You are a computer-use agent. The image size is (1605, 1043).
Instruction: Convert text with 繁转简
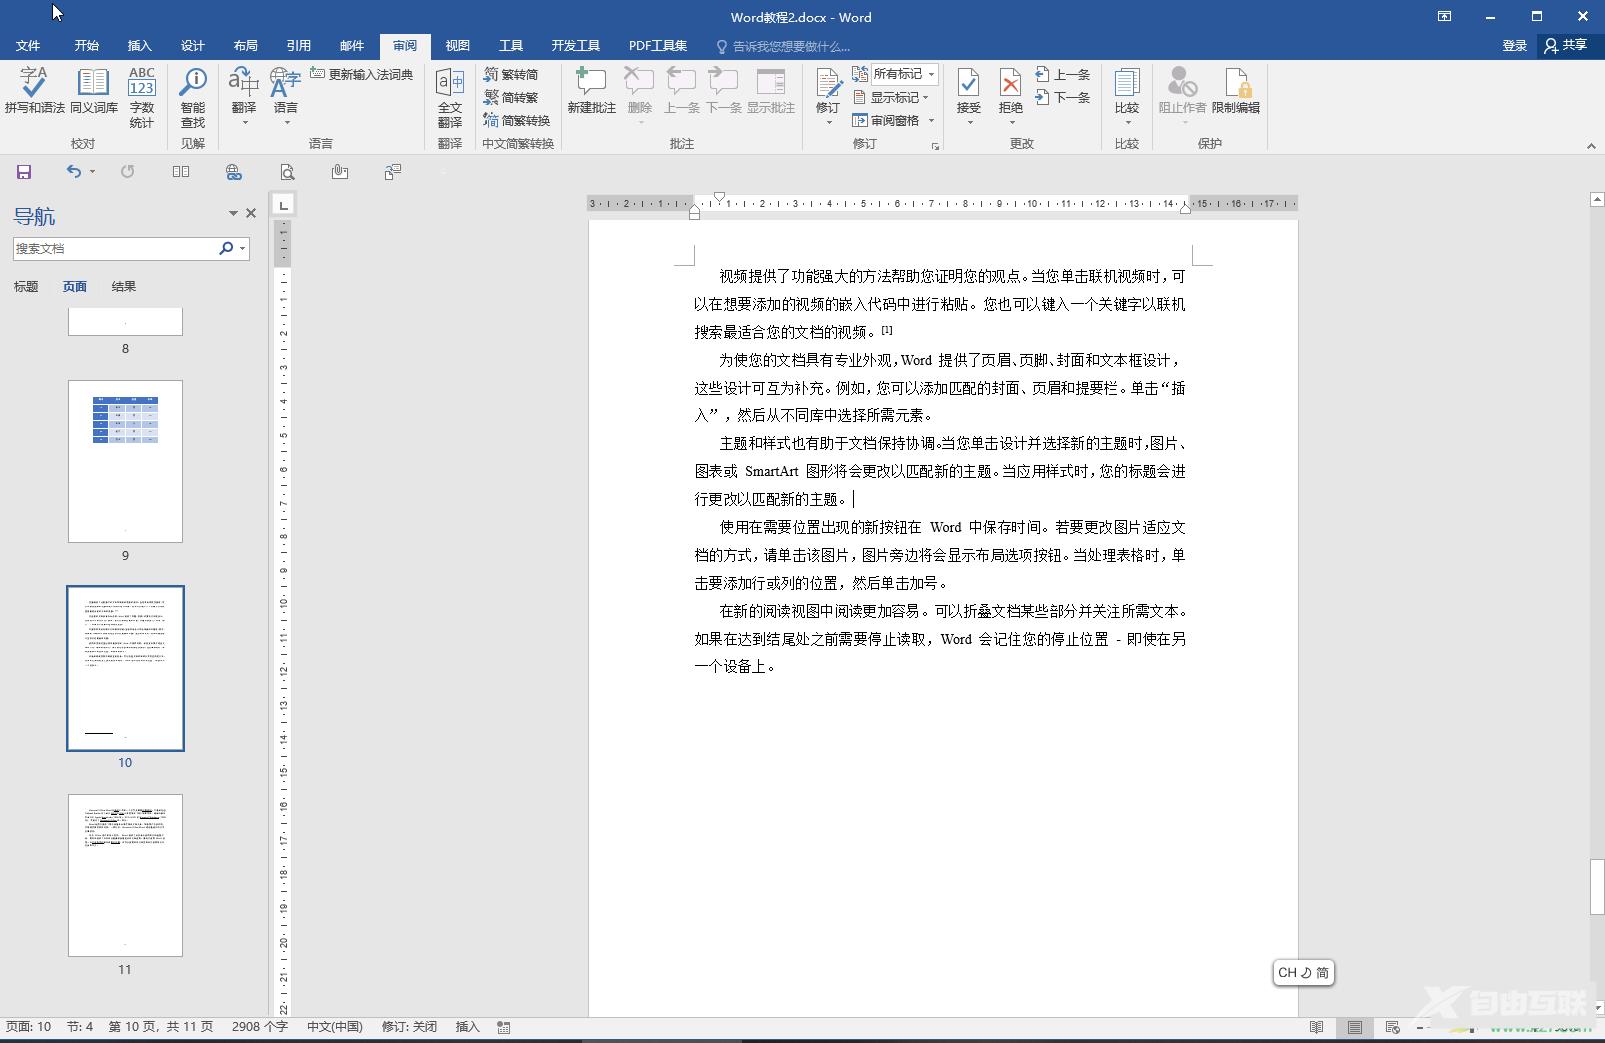tap(511, 74)
